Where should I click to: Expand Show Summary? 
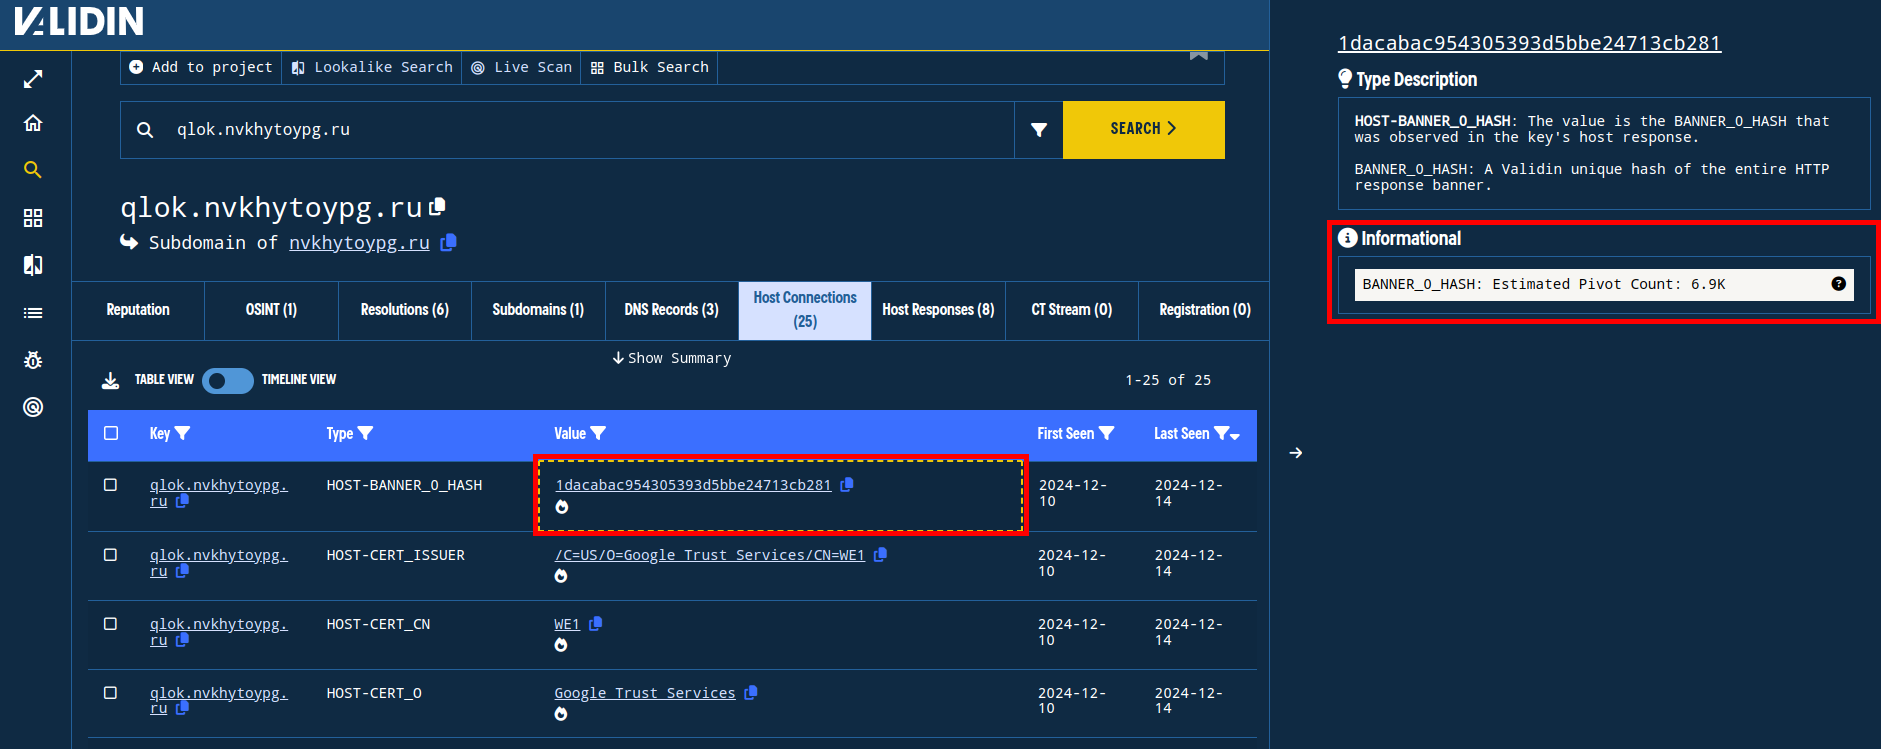[x=672, y=358]
